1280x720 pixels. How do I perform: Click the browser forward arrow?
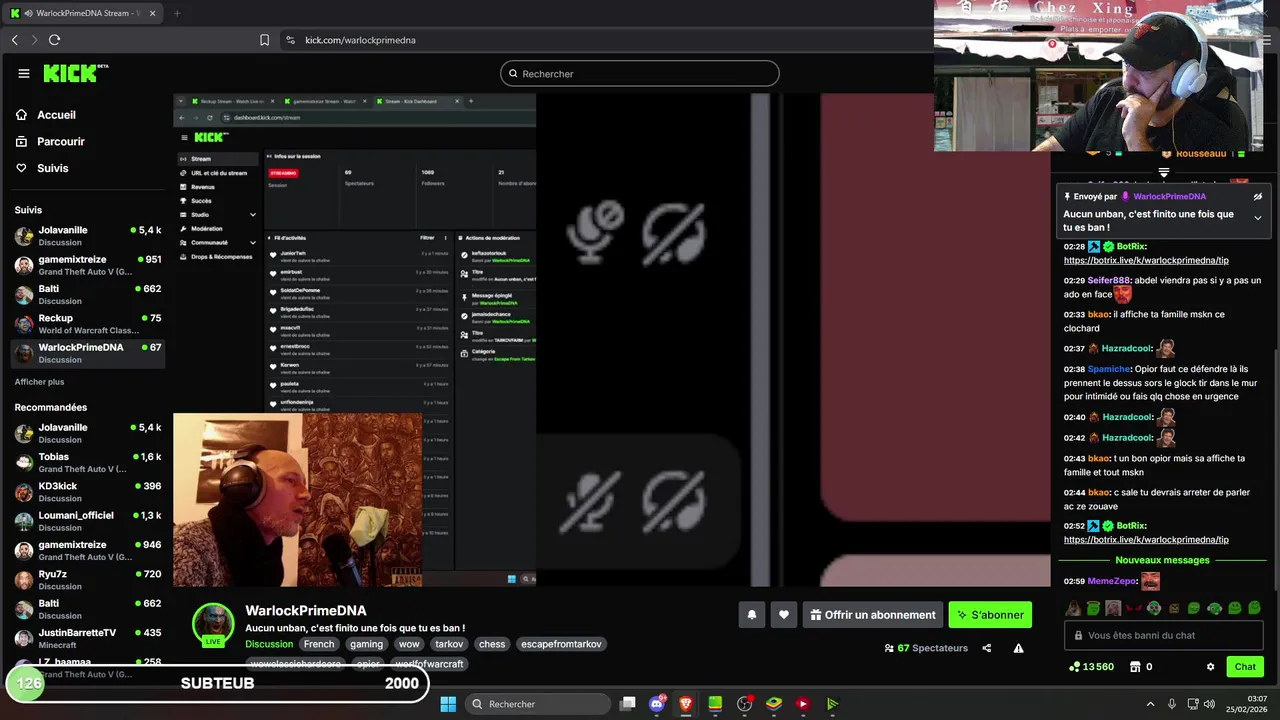point(34,40)
